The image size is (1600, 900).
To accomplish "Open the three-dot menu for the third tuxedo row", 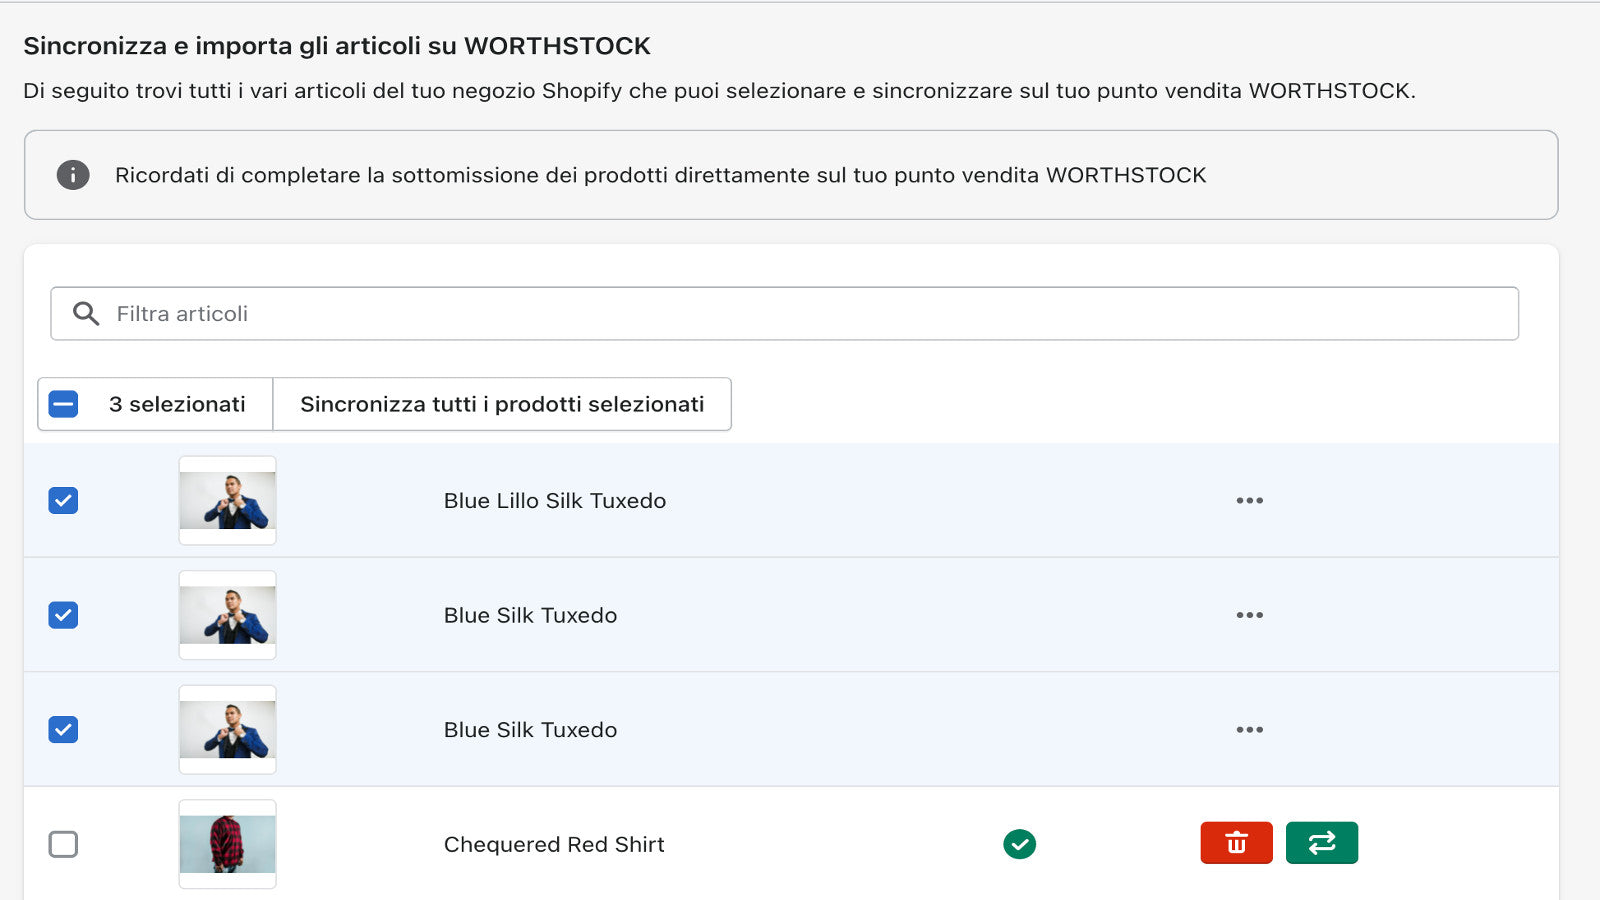I will click(1249, 730).
